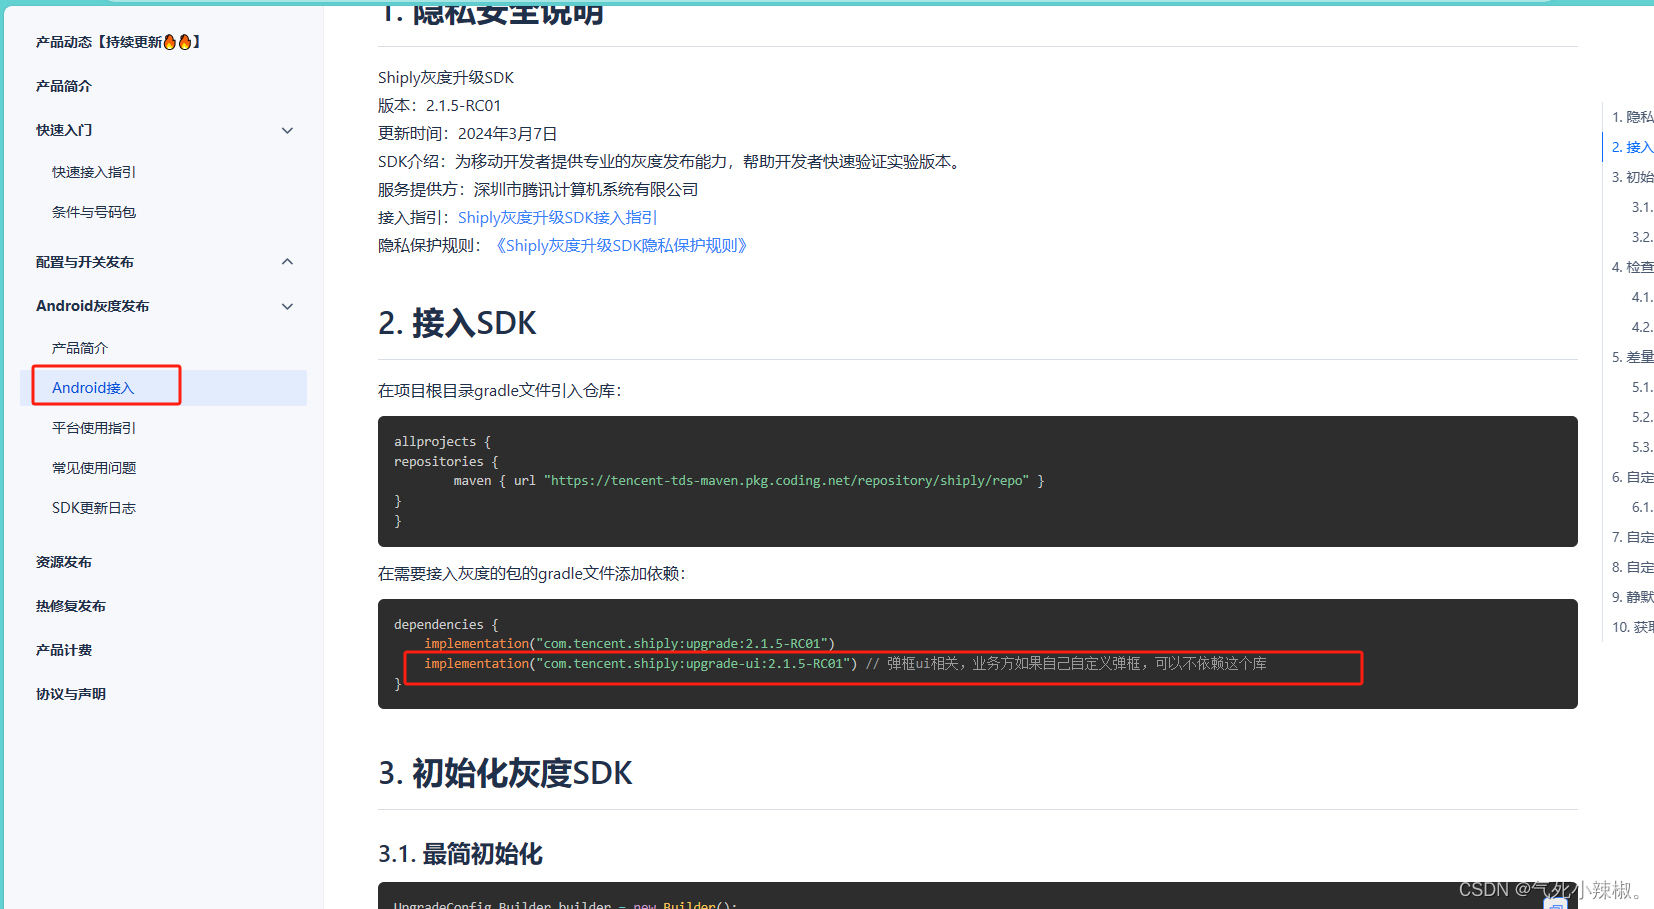The image size is (1654, 909).
Task: Expand the 快速入门 section chevron
Action: point(288,130)
